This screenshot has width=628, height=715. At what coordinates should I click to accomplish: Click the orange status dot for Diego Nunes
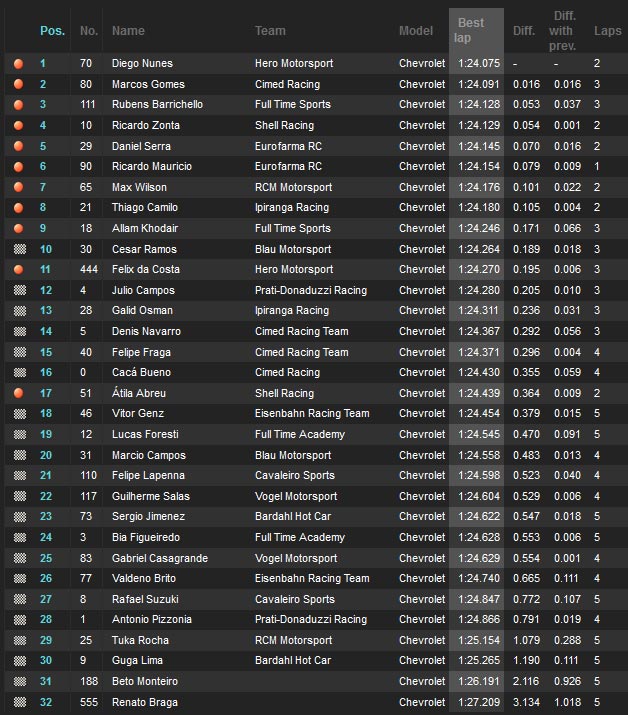(x=19, y=63)
